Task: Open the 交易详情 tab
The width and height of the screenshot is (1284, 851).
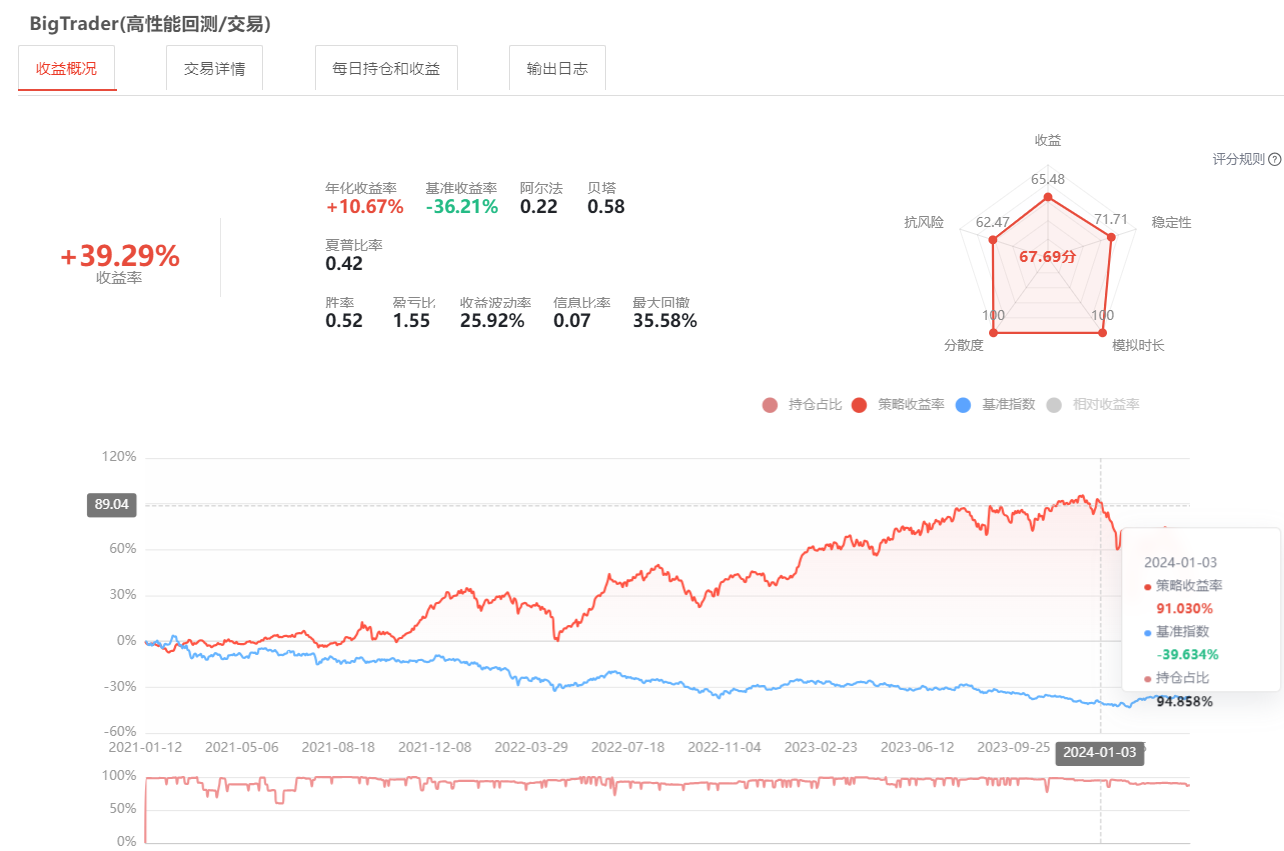Action: point(214,69)
